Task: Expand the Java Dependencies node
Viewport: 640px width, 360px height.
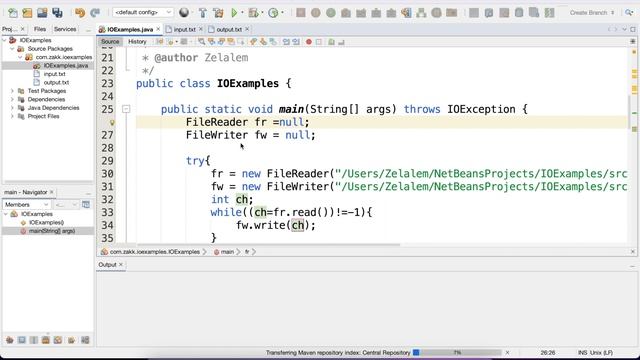Action: point(12,108)
